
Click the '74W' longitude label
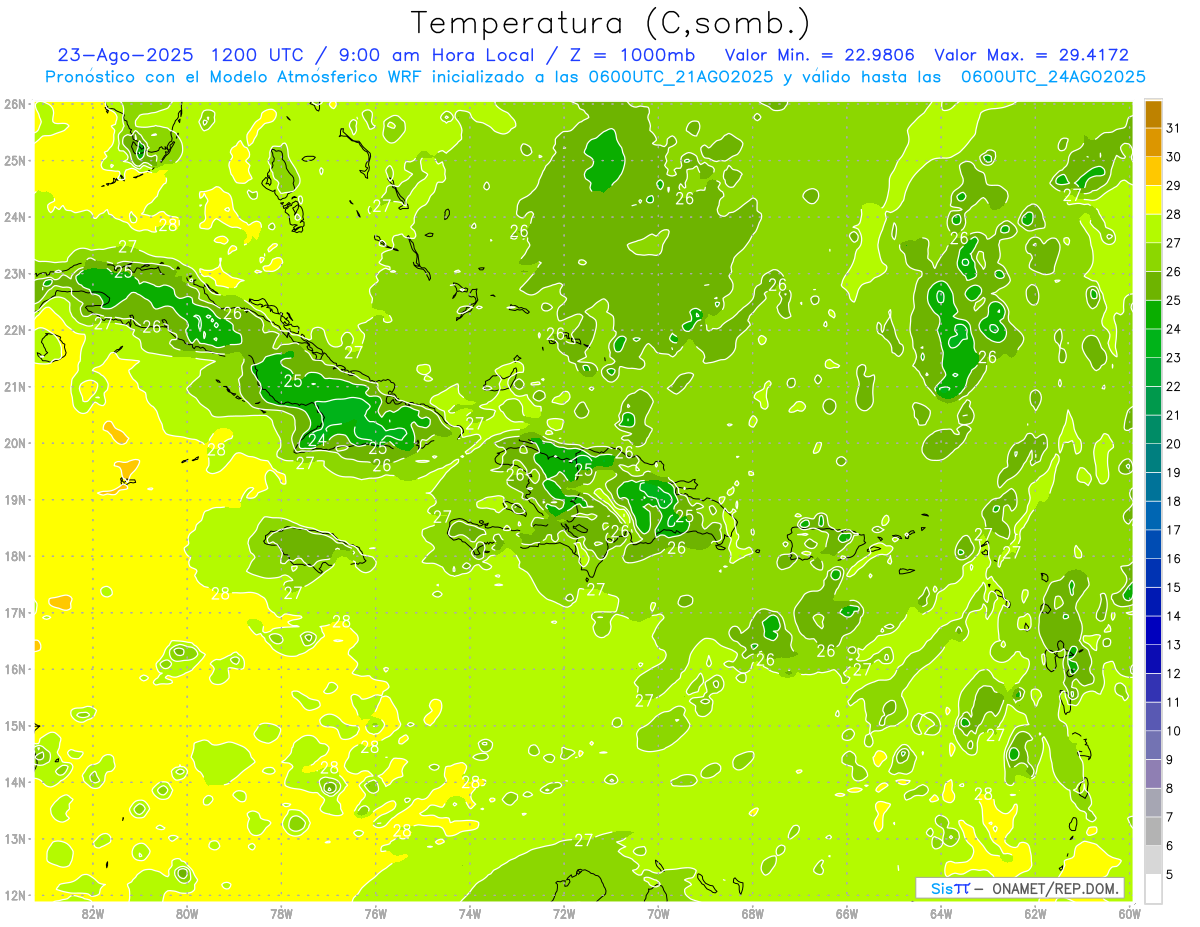click(x=470, y=913)
